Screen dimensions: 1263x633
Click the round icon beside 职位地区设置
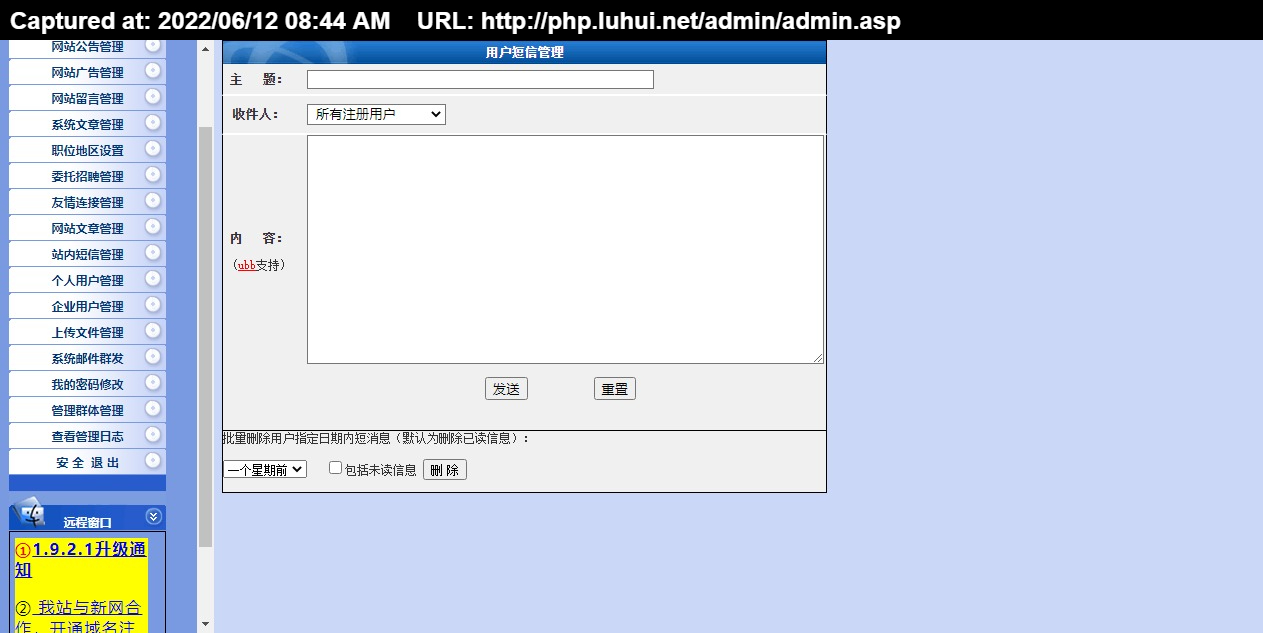click(153, 148)
